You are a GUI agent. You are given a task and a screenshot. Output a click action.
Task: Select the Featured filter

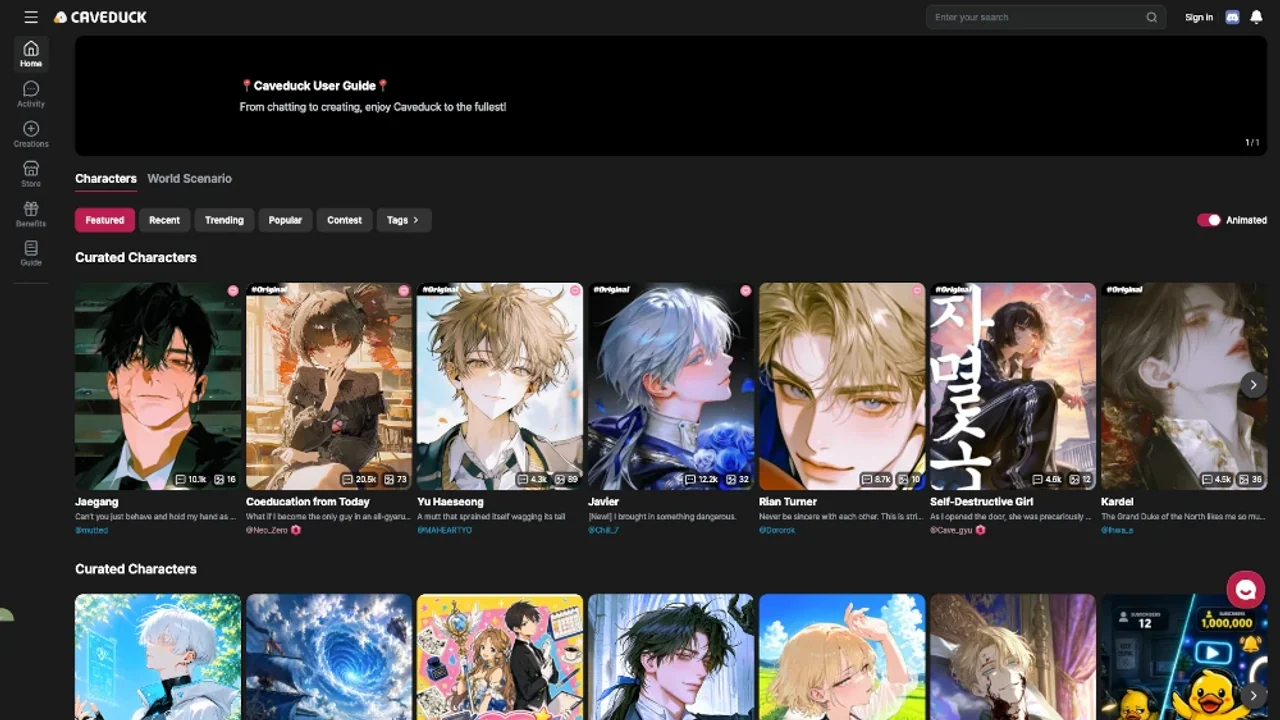(x=105, y=220)
